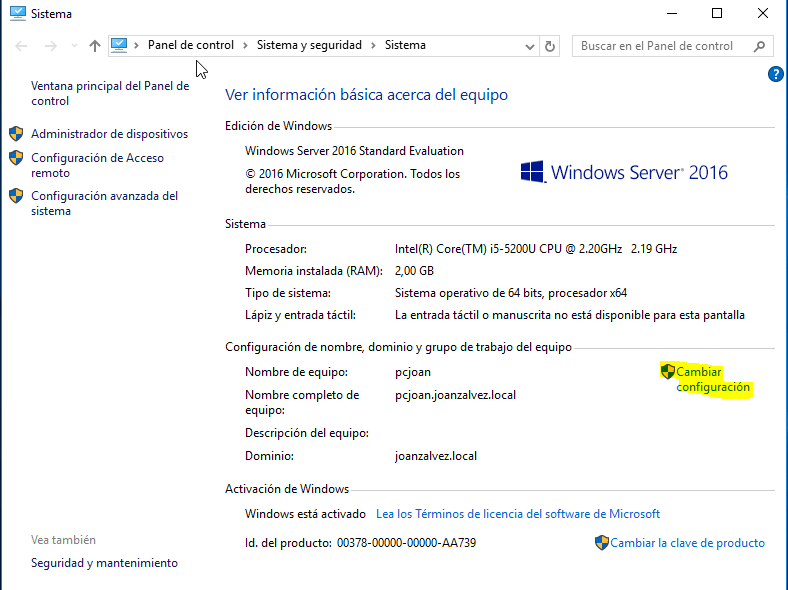Click the refresh button in address bar
The height and width of the screenshot is (590, 788).
point(550,46)
